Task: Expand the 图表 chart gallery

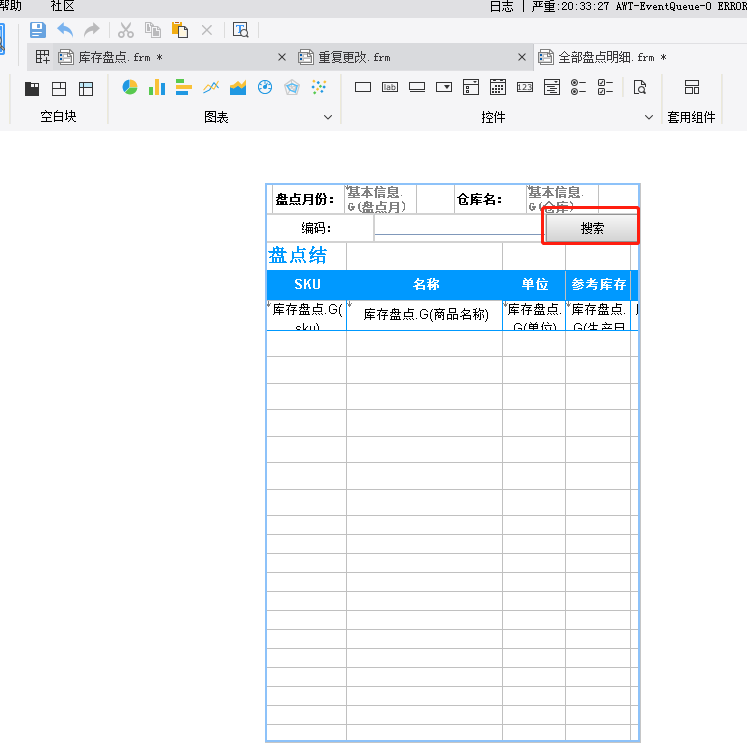Action: coord(328,118)
